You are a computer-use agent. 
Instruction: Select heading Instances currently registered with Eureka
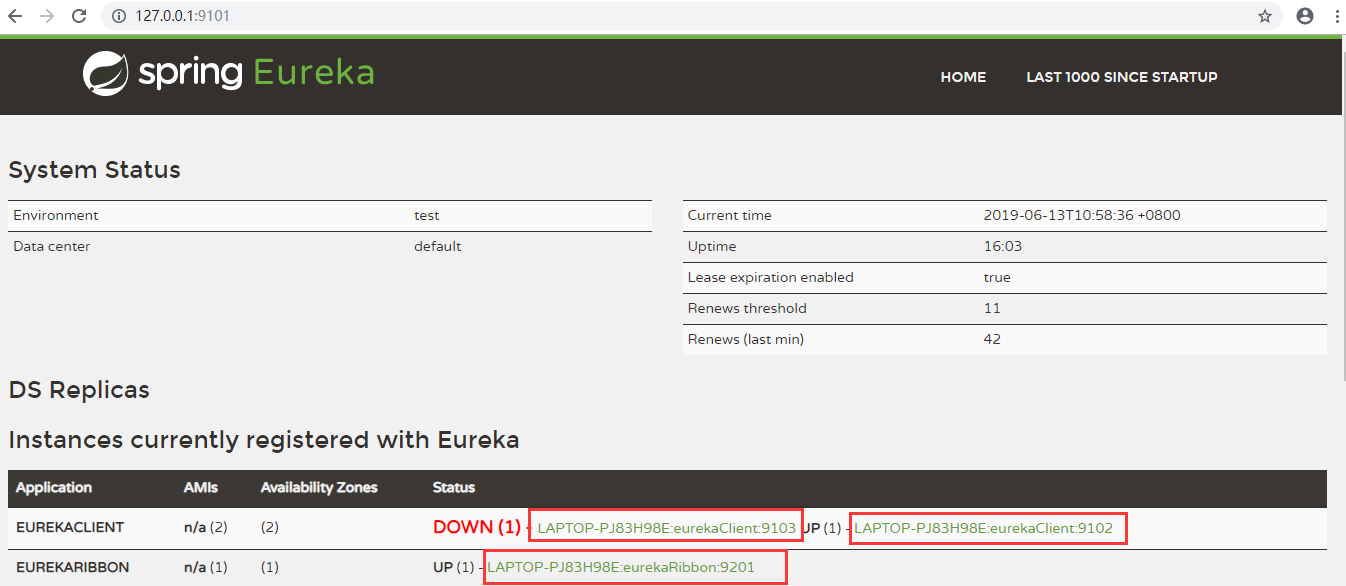[264, 440]
